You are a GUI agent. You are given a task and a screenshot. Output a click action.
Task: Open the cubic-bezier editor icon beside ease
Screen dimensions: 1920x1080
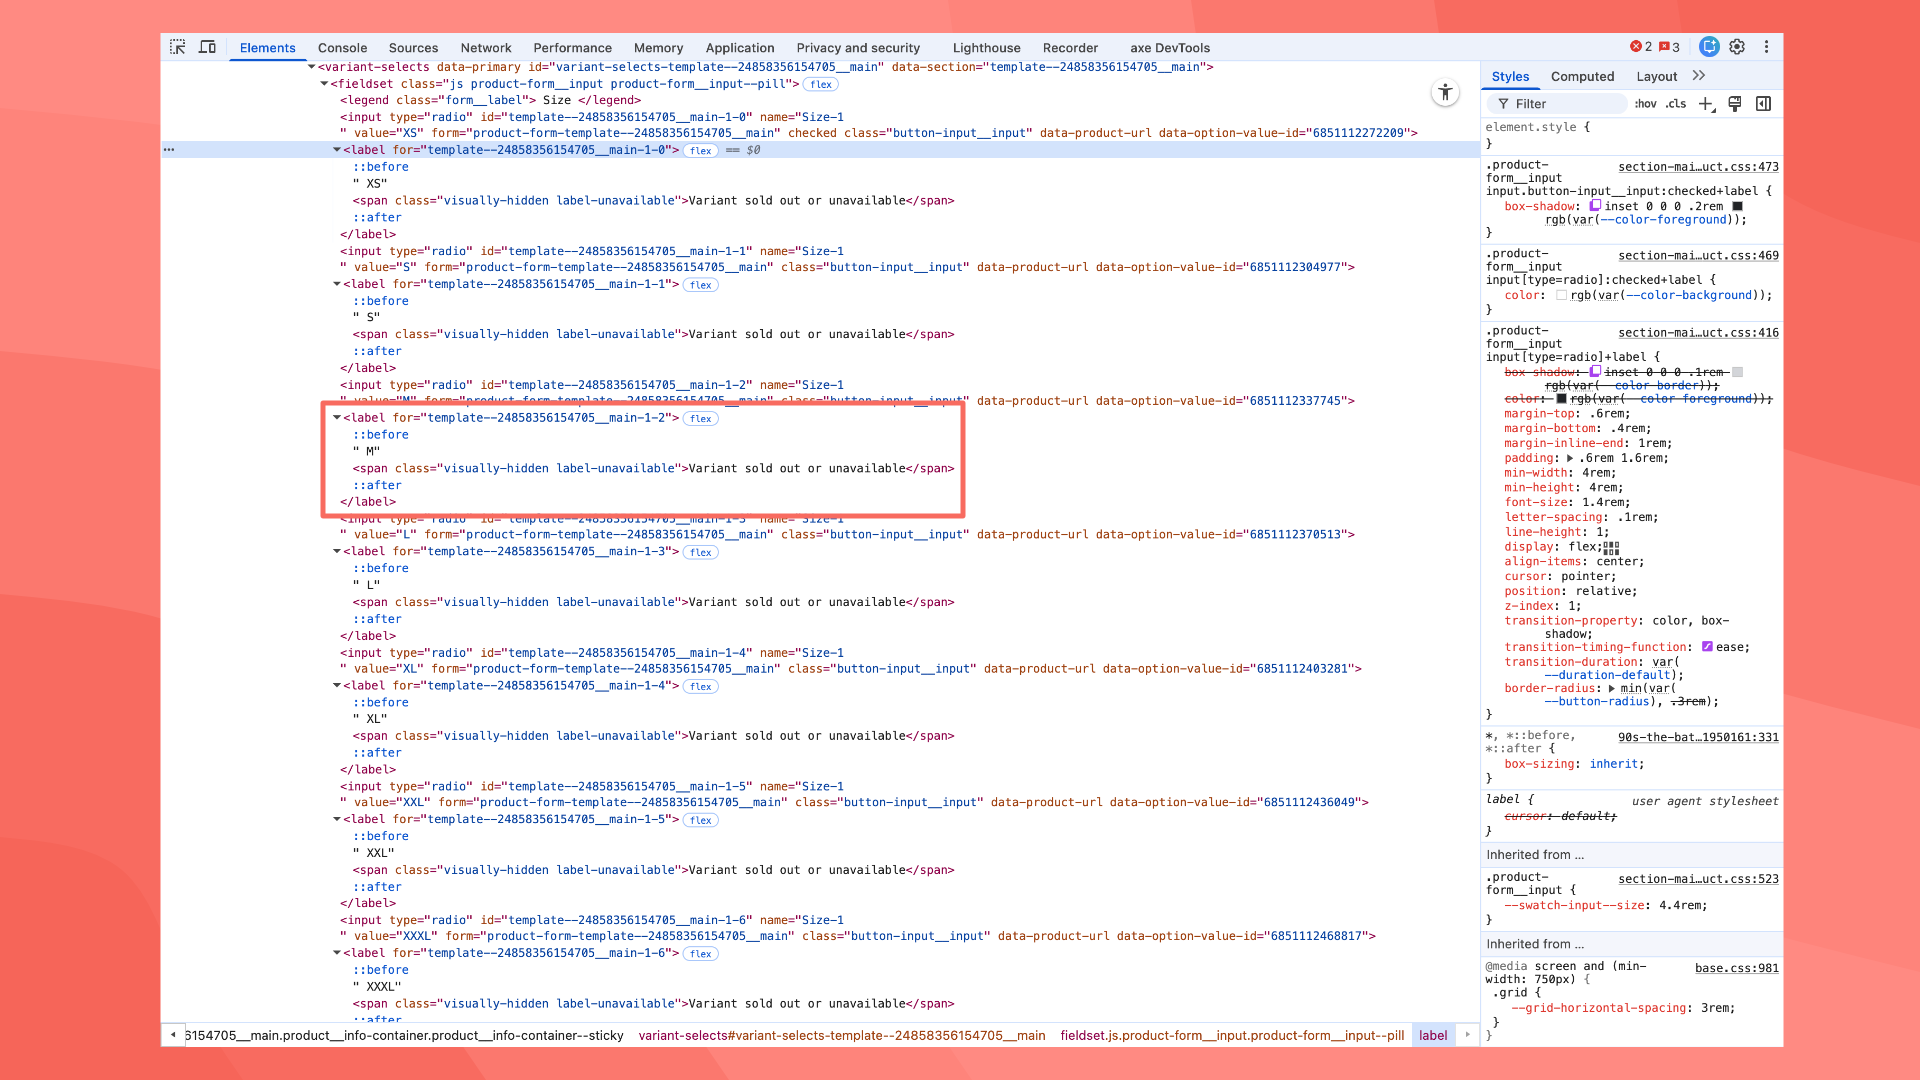(x=1705, y=647)
